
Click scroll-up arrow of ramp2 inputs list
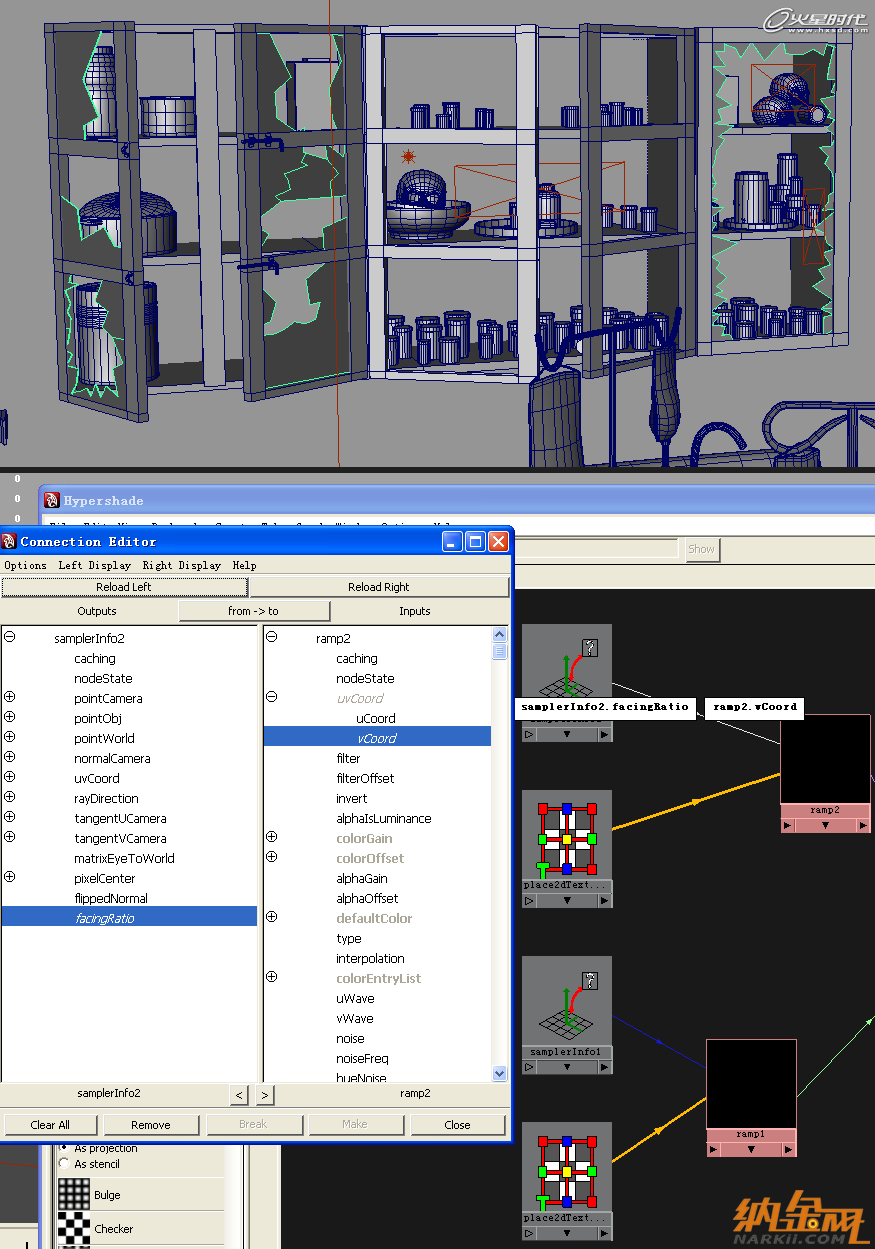pos(500,634)
